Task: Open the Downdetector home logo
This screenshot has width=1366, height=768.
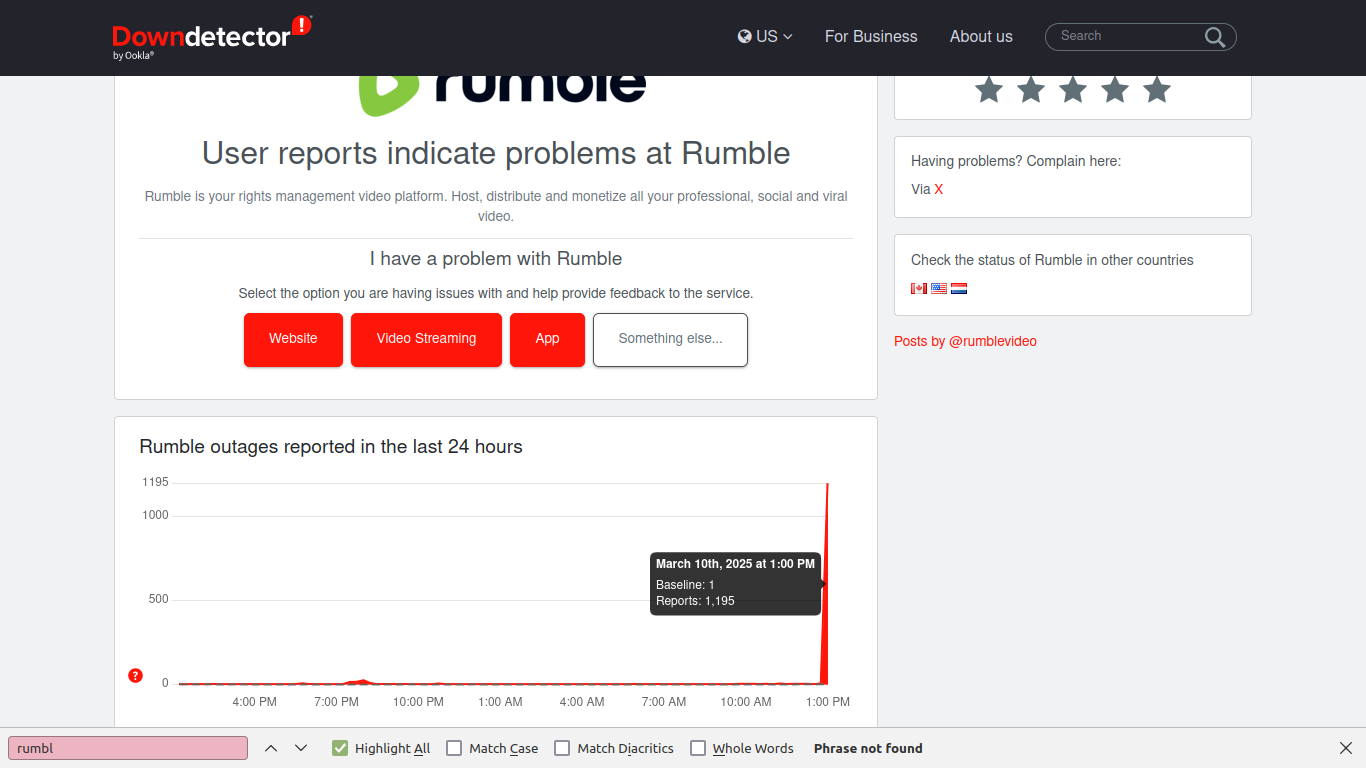Action: pyautogui.click(x=212, y=37)
